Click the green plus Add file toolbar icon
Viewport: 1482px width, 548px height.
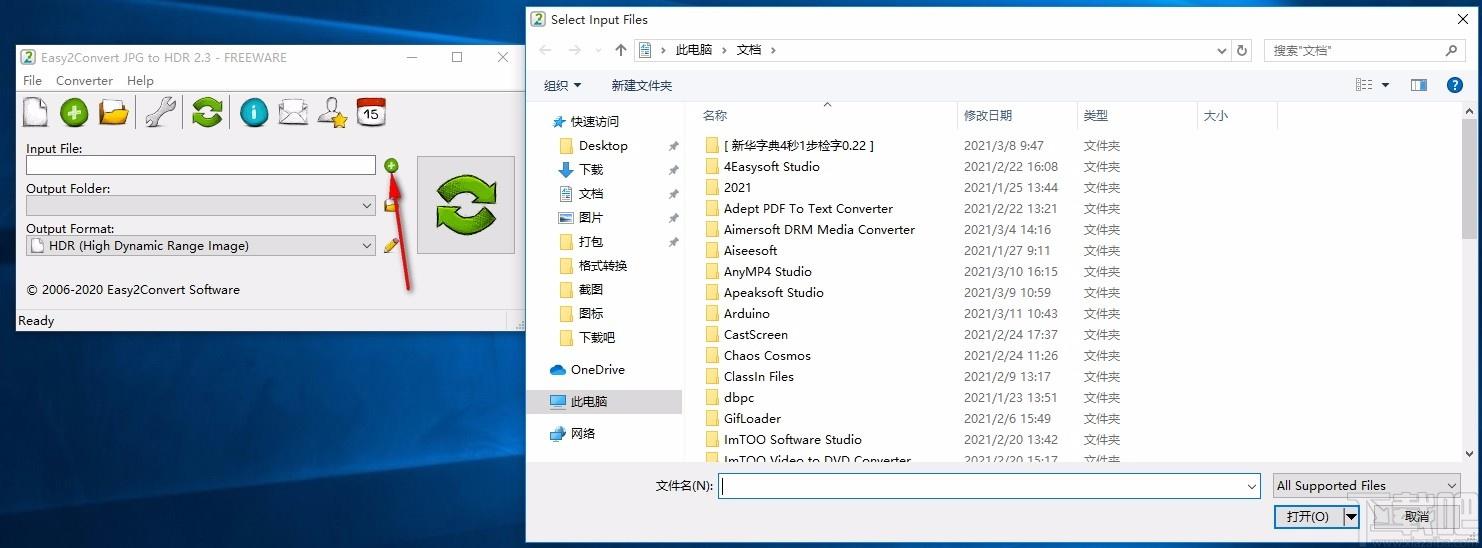pyautogui.click(x=74, y=112)
